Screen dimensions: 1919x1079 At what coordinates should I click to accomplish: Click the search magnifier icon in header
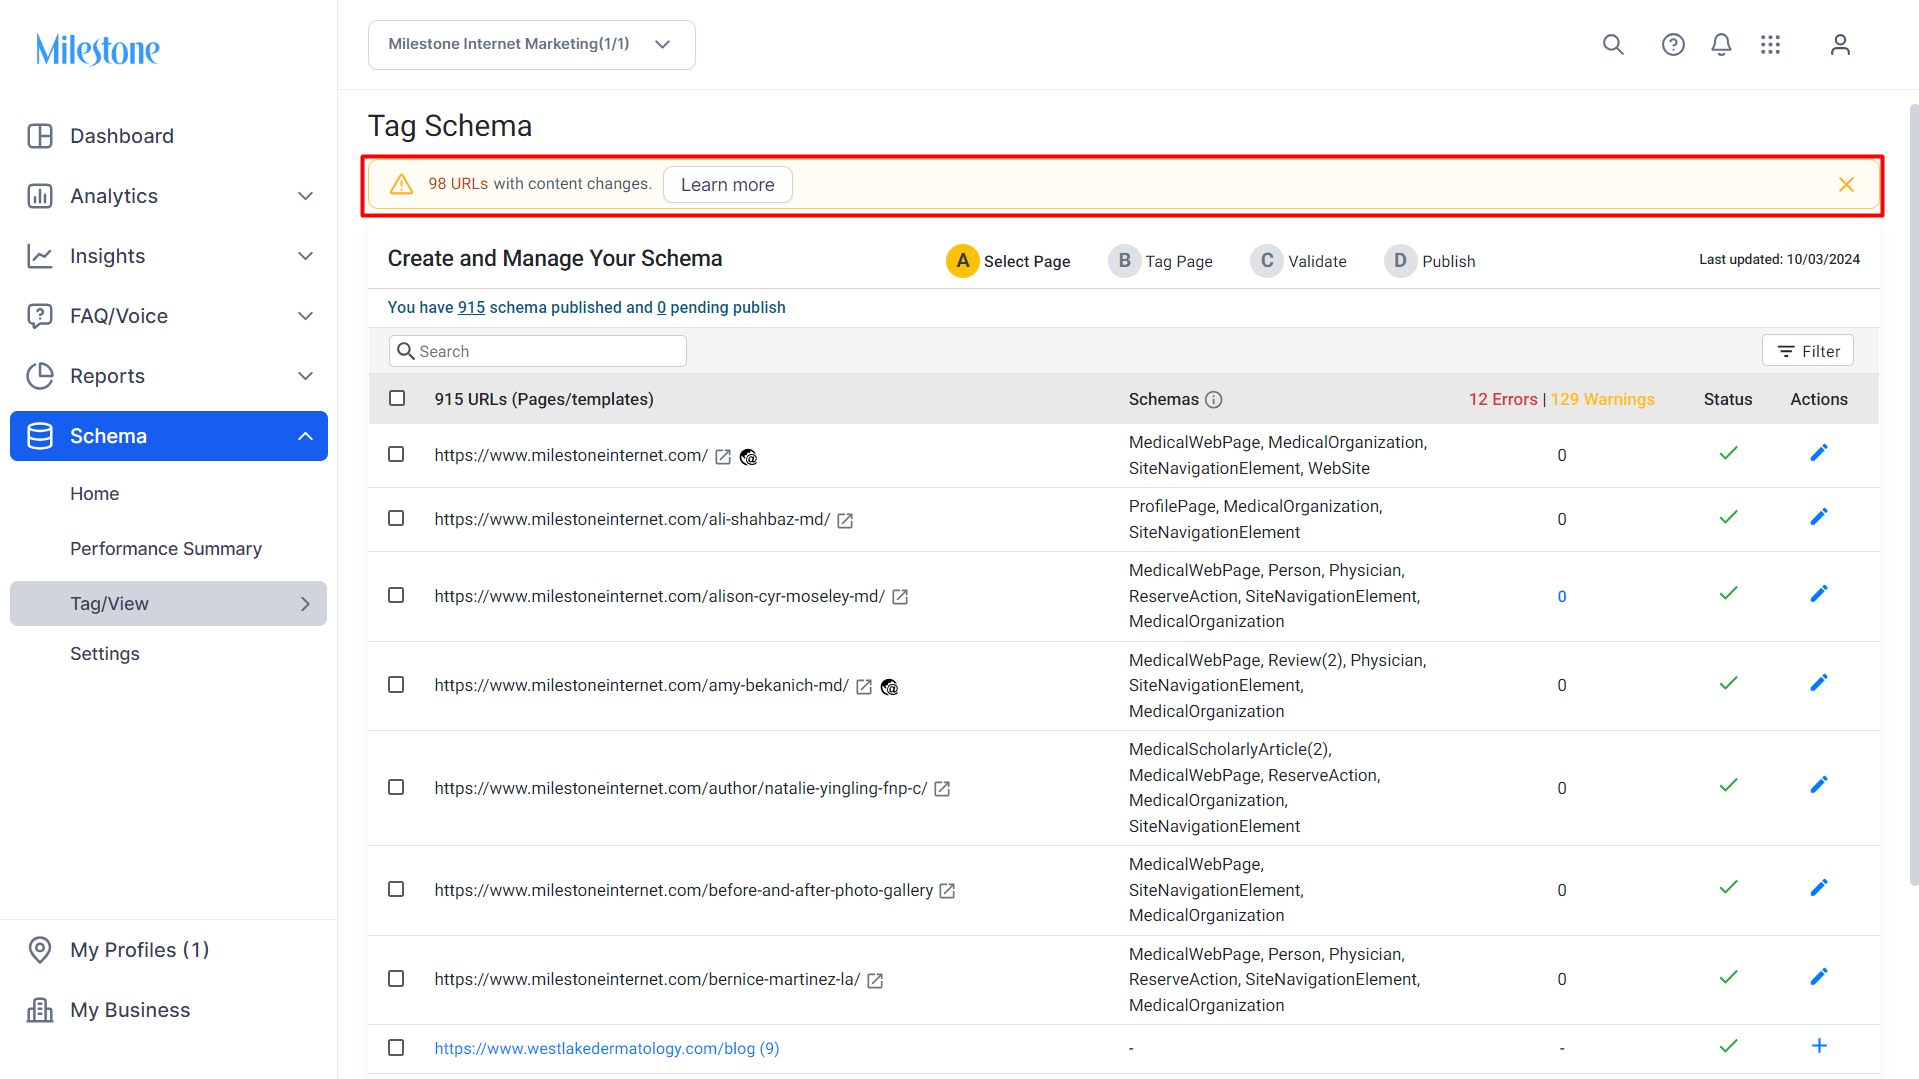pyautogui.click(x=1613, y=45)
